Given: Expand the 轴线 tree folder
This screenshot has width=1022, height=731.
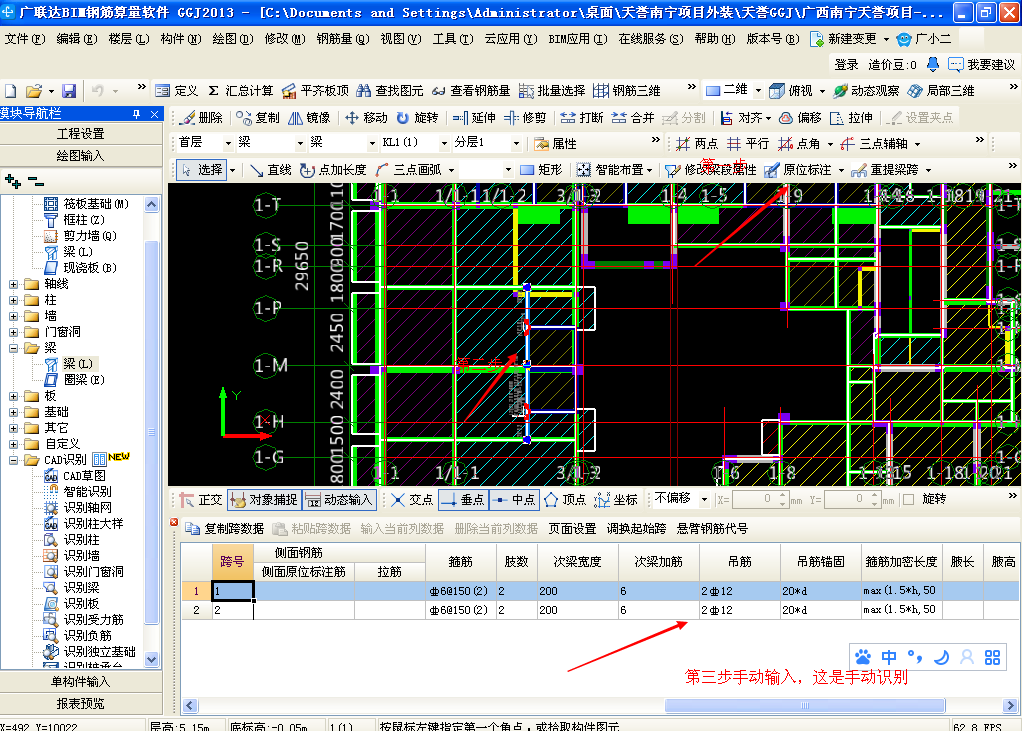Looking at the screenshot, I should point(13,284).
